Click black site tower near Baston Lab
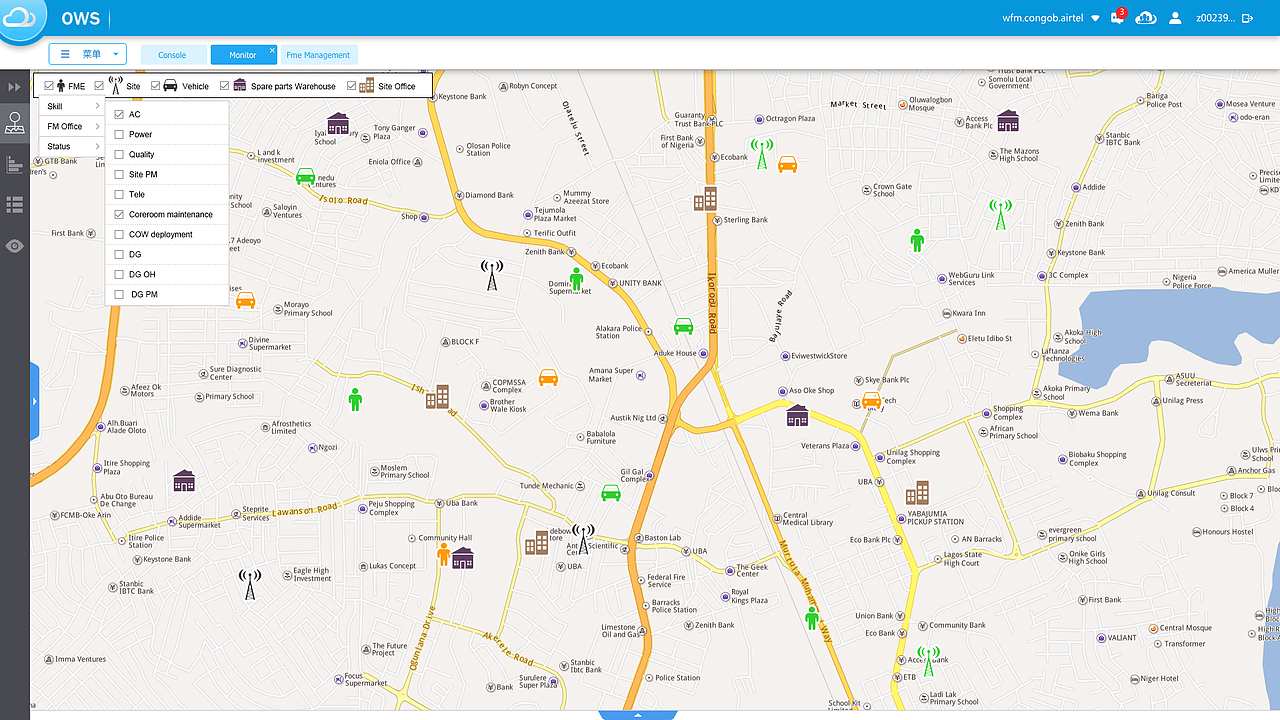This screenshot has height=720, width=1280. (x=583, y=538)
